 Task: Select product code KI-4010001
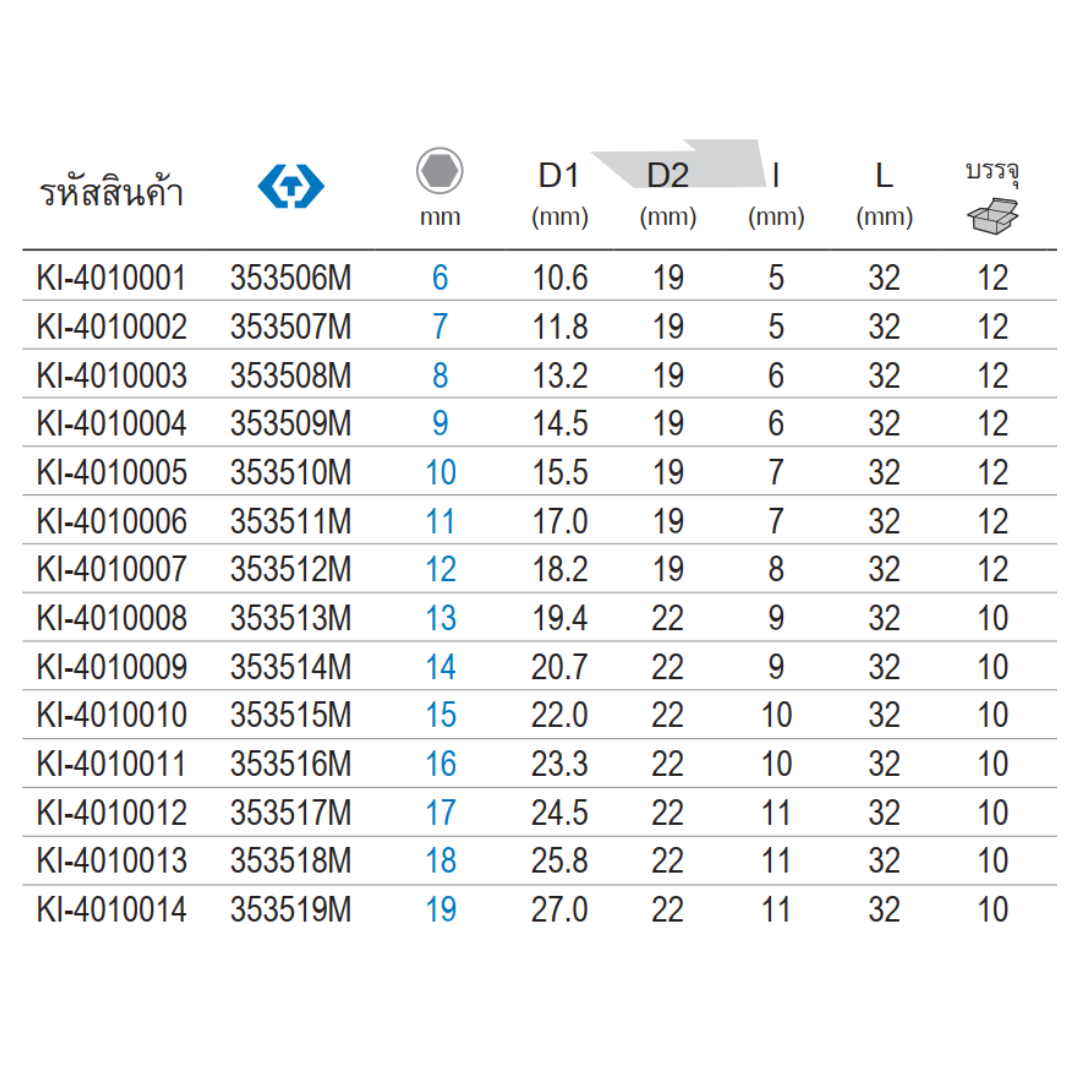click(x=112, y=278)
